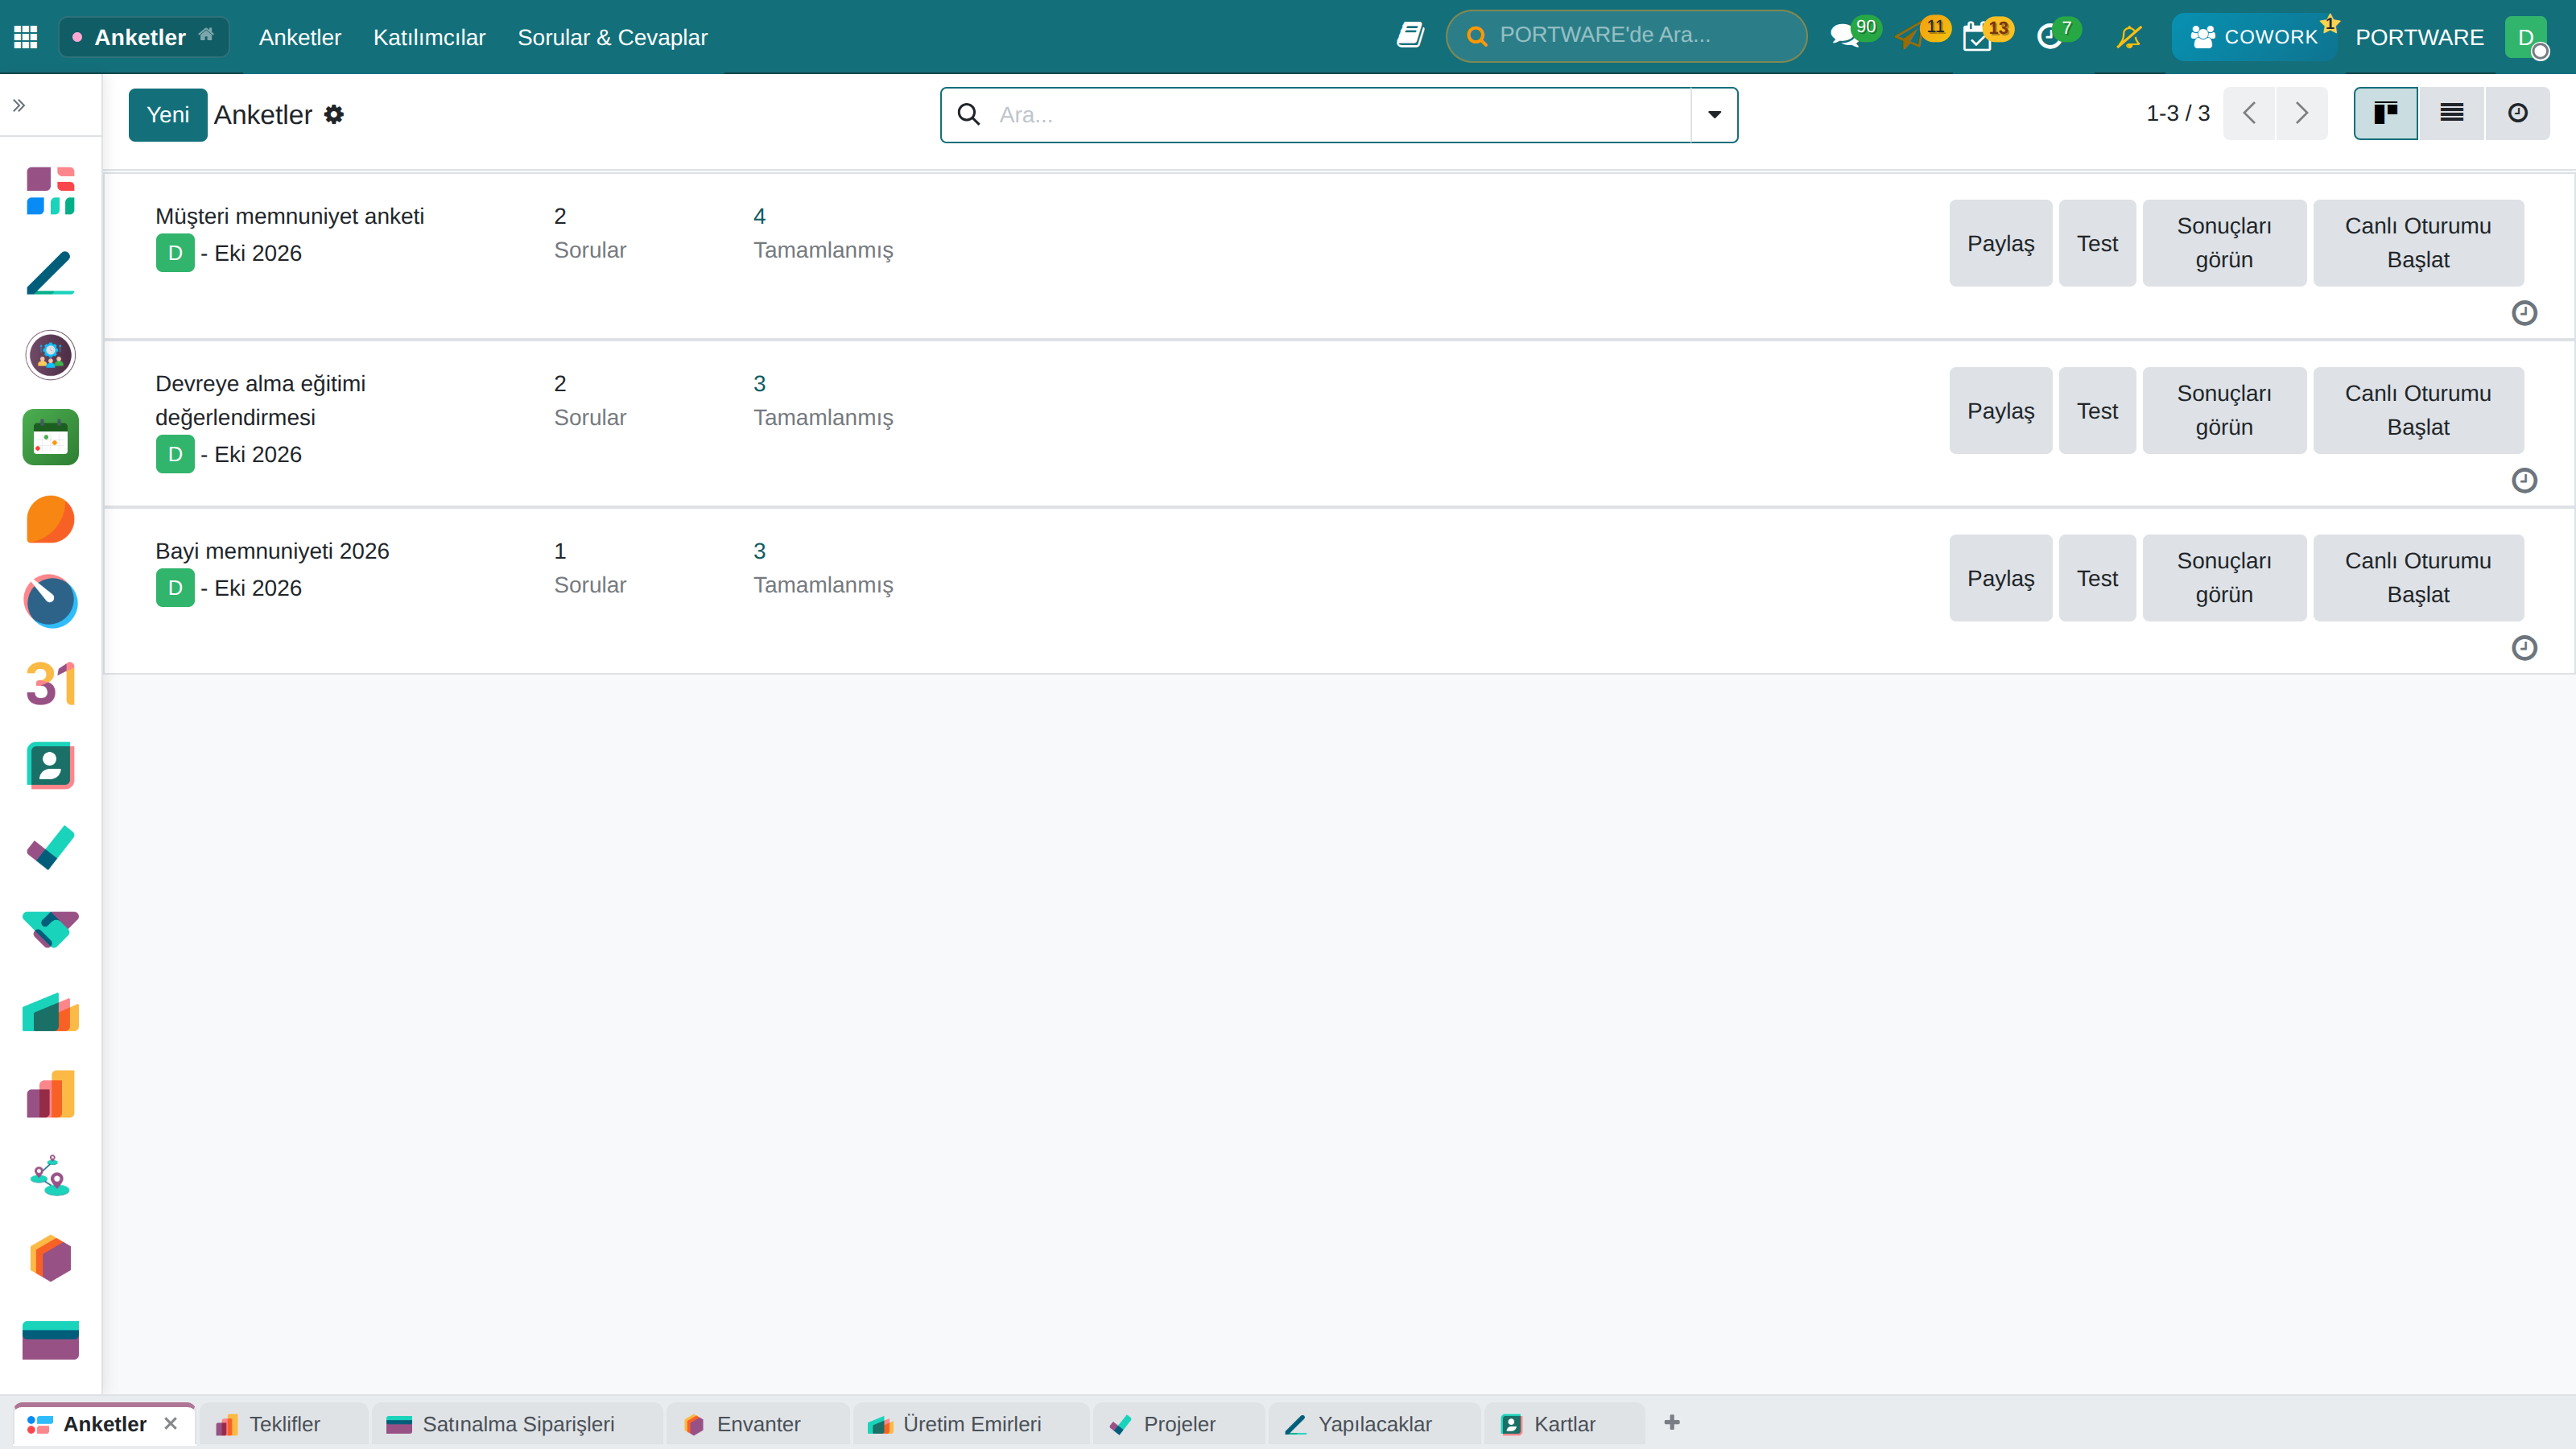Click Paylaş on Müşteri memnuniyet anketi
Image resolution: width=2576 pixels, height=1449 pixels.
pyautogui.click(x=2000, y=243)
